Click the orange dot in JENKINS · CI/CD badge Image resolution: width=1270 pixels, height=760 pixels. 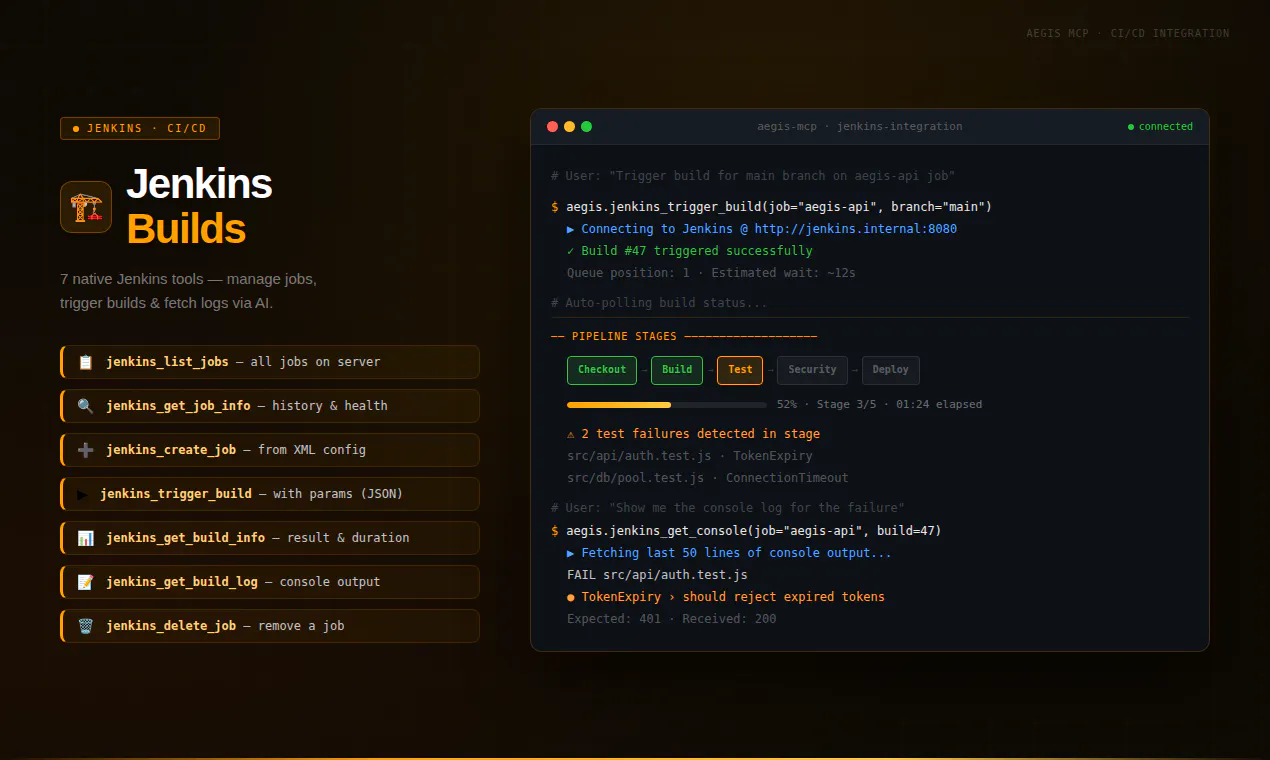point(76,129)
